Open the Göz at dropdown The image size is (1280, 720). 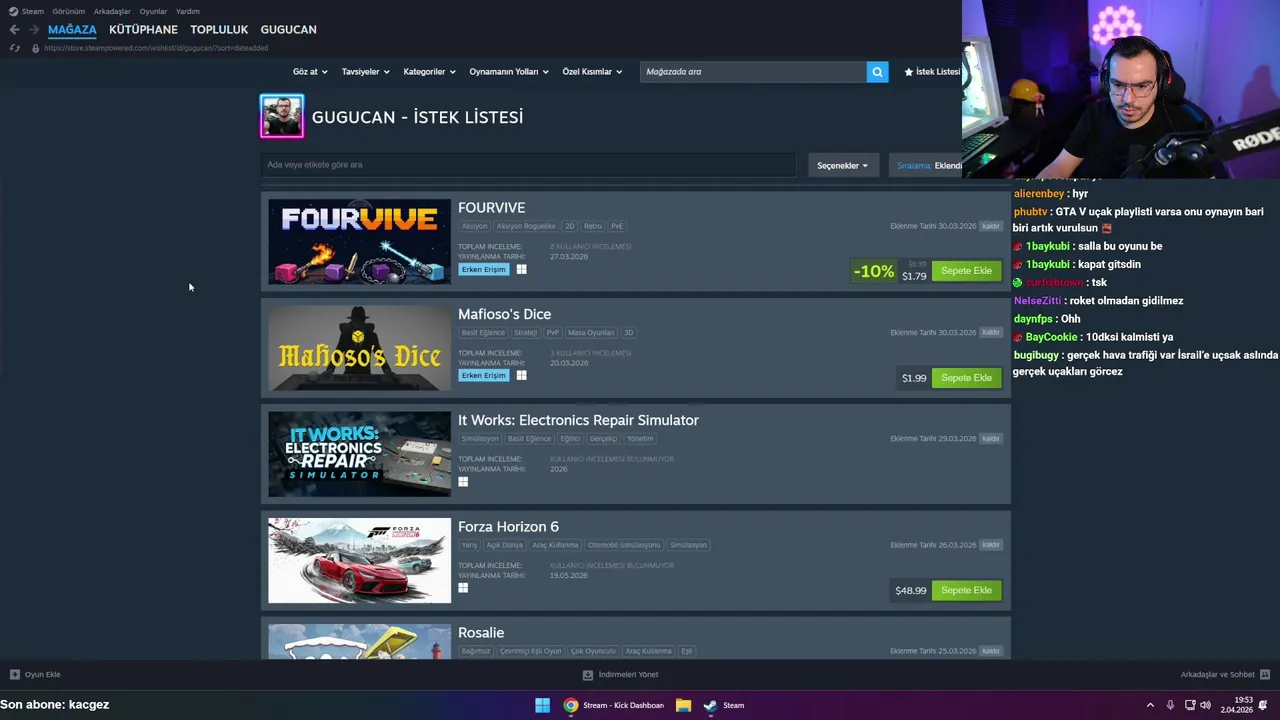coord(310,72)
